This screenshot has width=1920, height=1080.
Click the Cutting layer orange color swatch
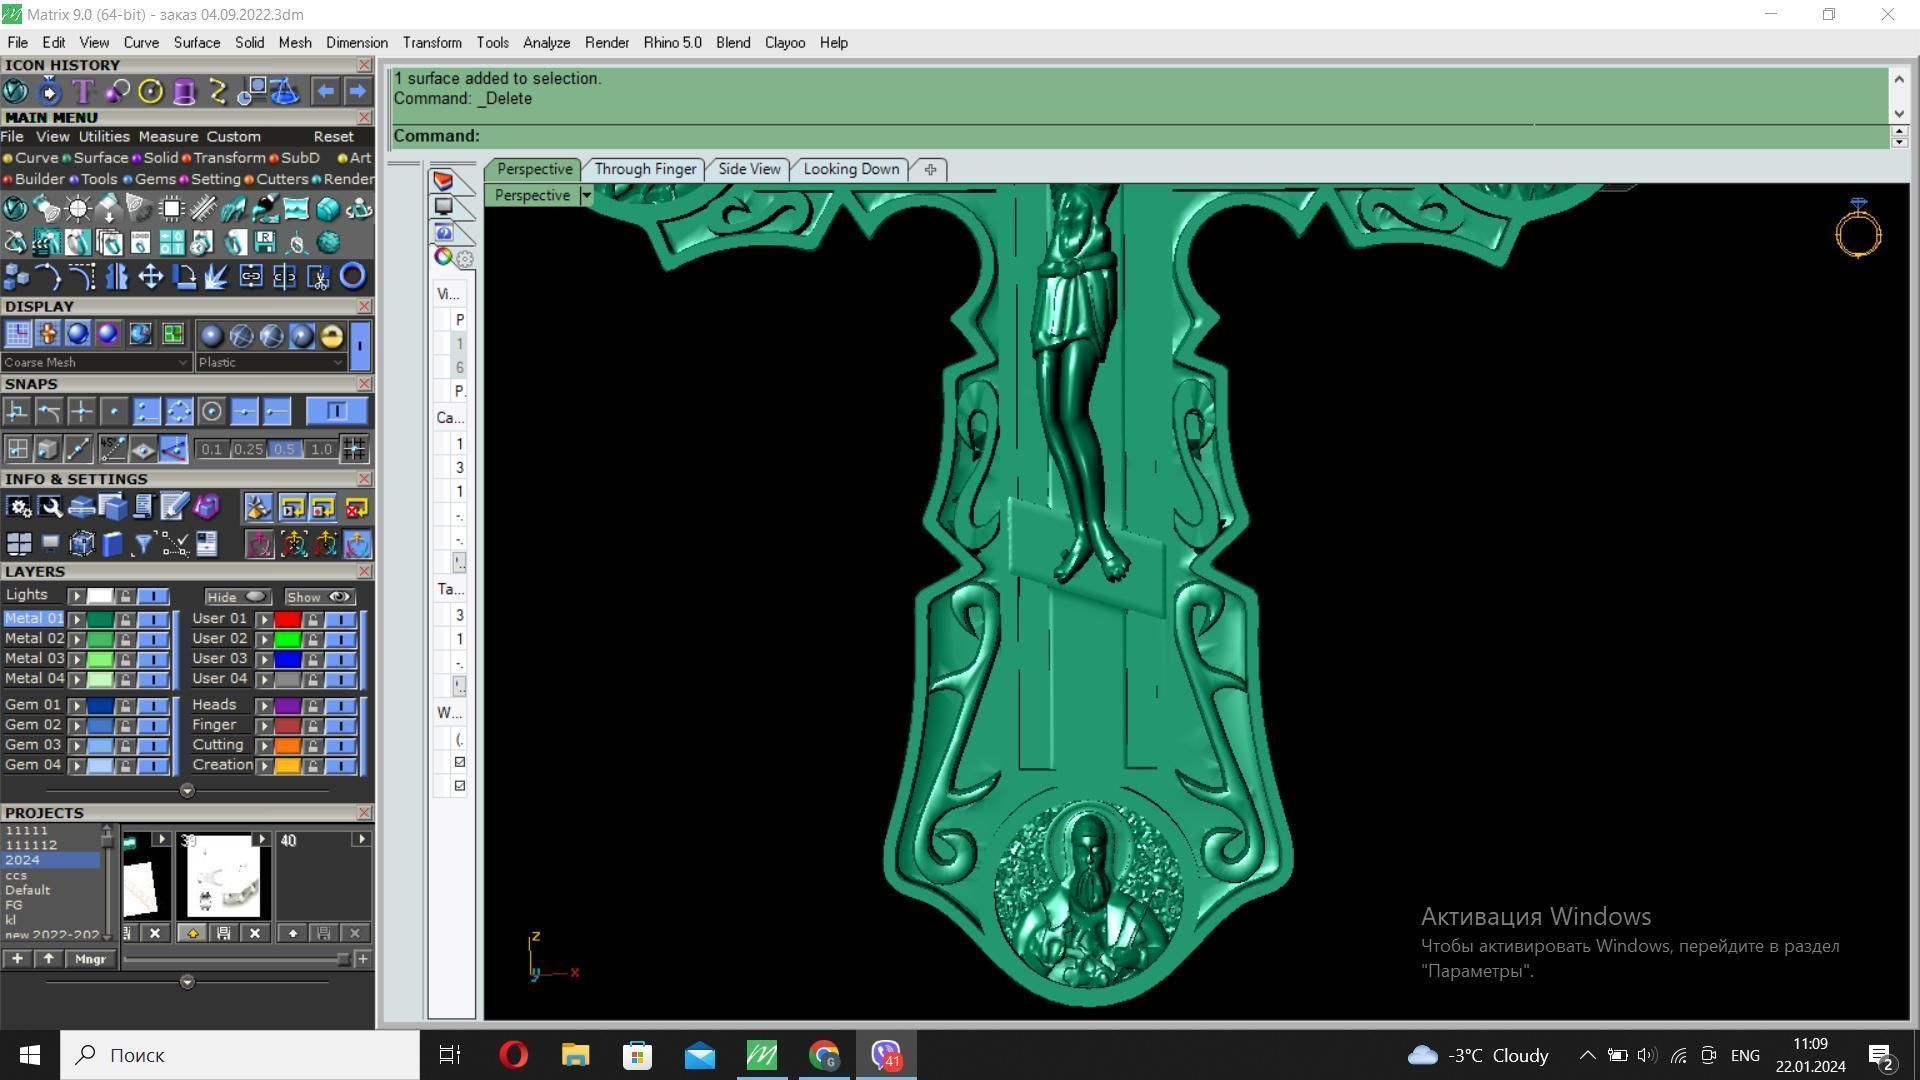[288, 746]
